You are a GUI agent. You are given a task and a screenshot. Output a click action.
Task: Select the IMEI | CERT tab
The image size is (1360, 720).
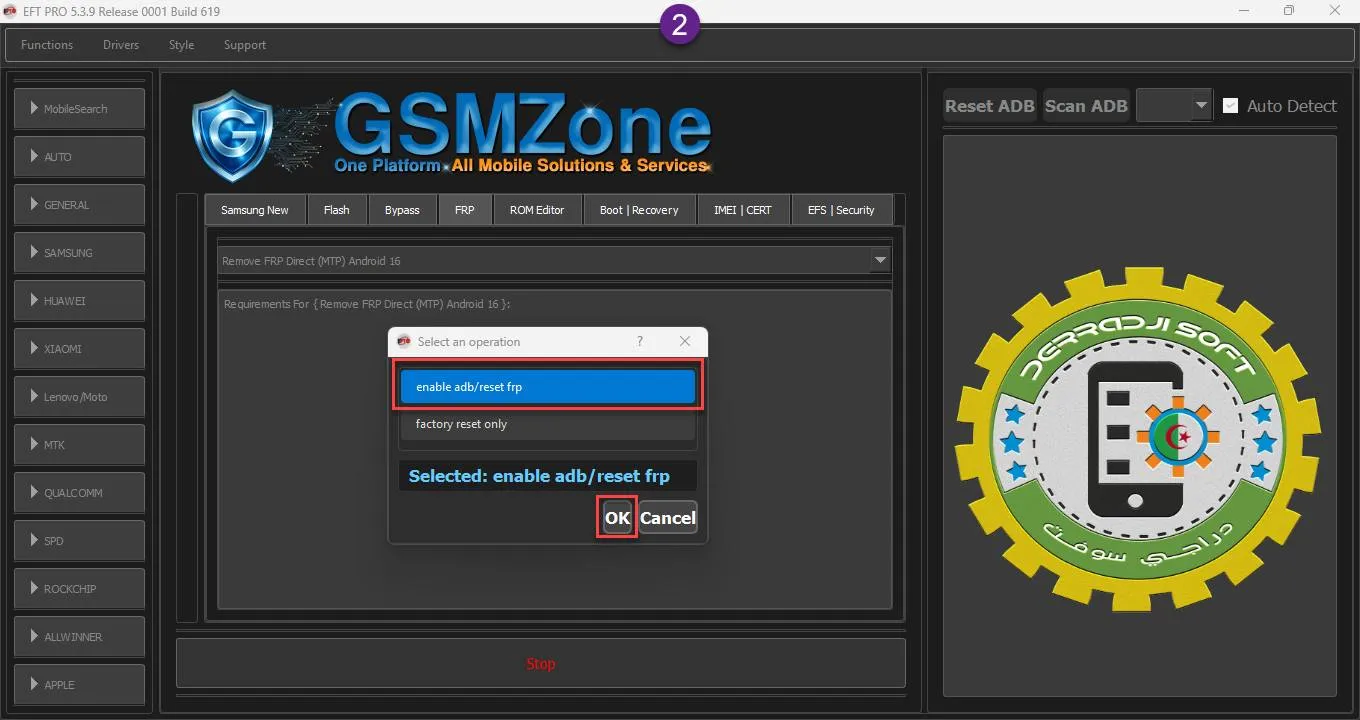click(742, 210)
